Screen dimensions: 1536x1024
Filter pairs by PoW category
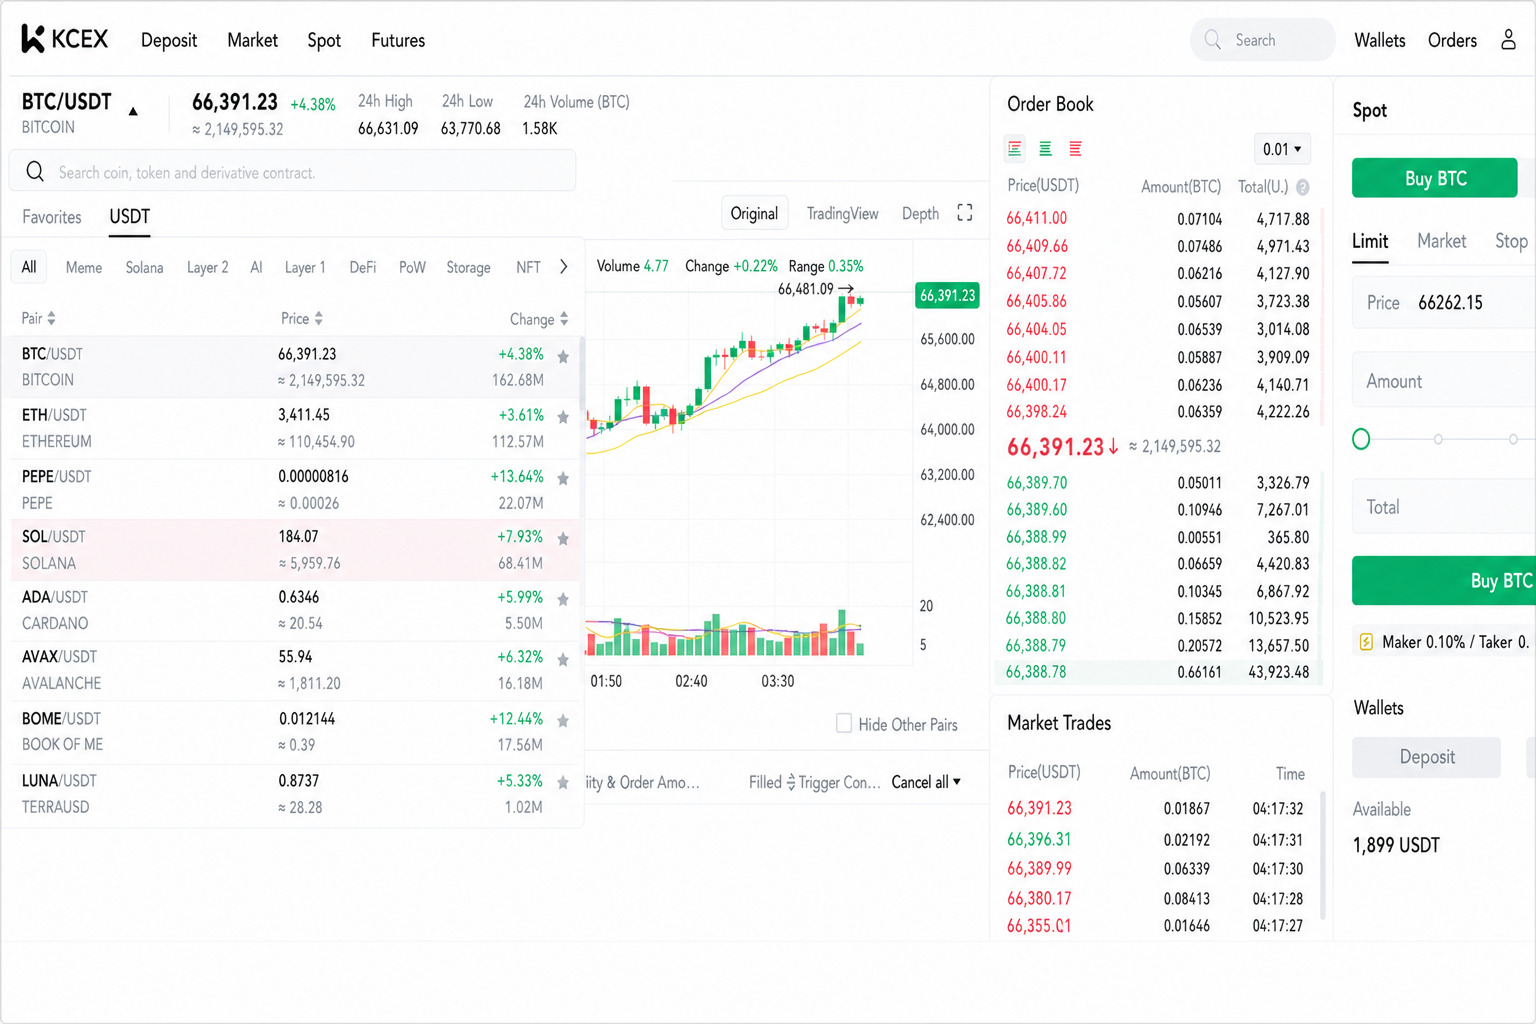[412, 267]
